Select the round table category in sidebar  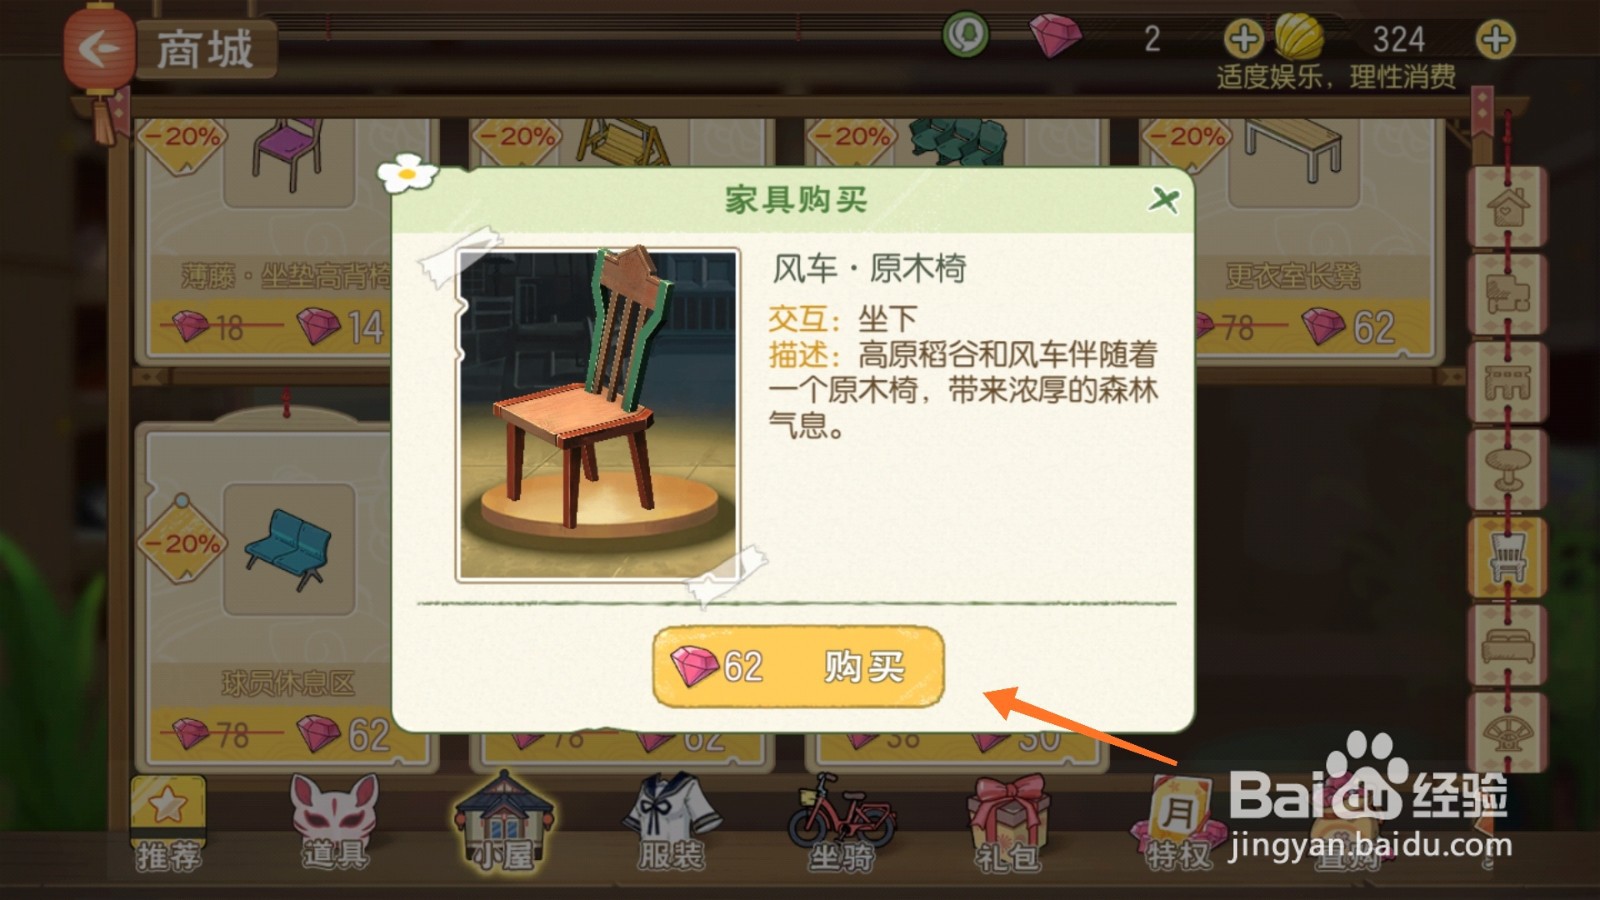[x=1508, y=470]
